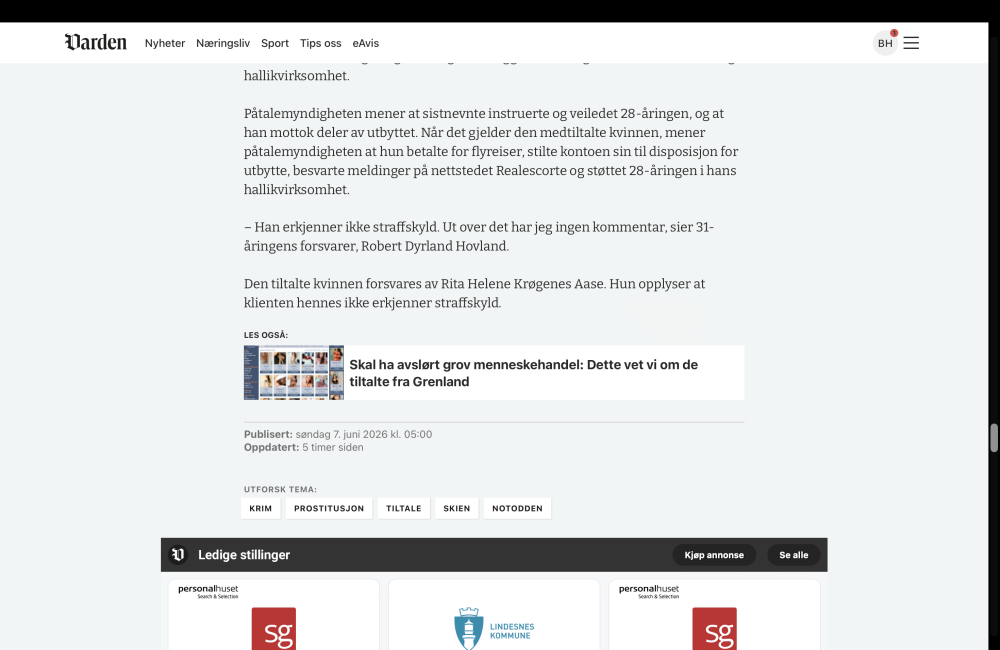Click the name 'Rita Helene Krøgenes Aase'

522,284
